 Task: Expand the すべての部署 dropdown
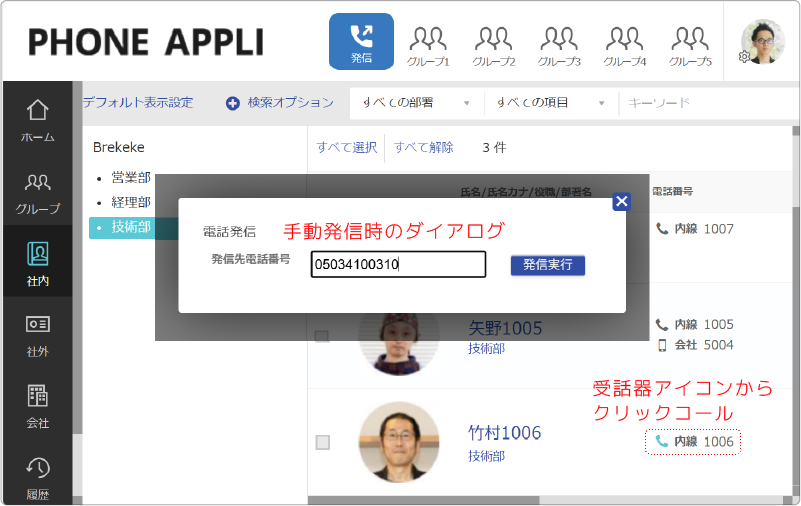[x=416, y=103]
